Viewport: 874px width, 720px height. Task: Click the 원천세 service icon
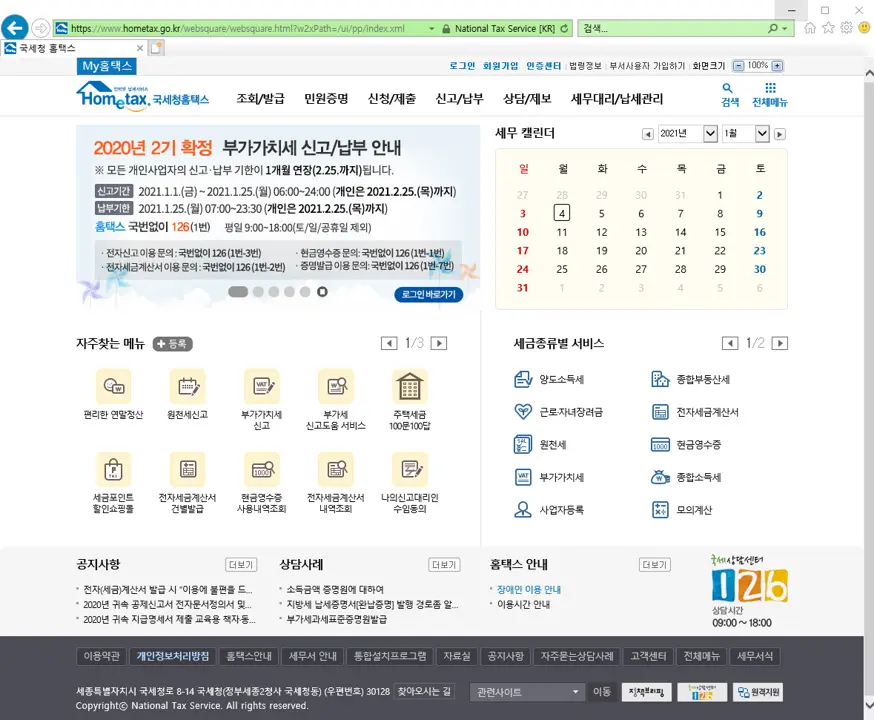(x=523, y=445)
